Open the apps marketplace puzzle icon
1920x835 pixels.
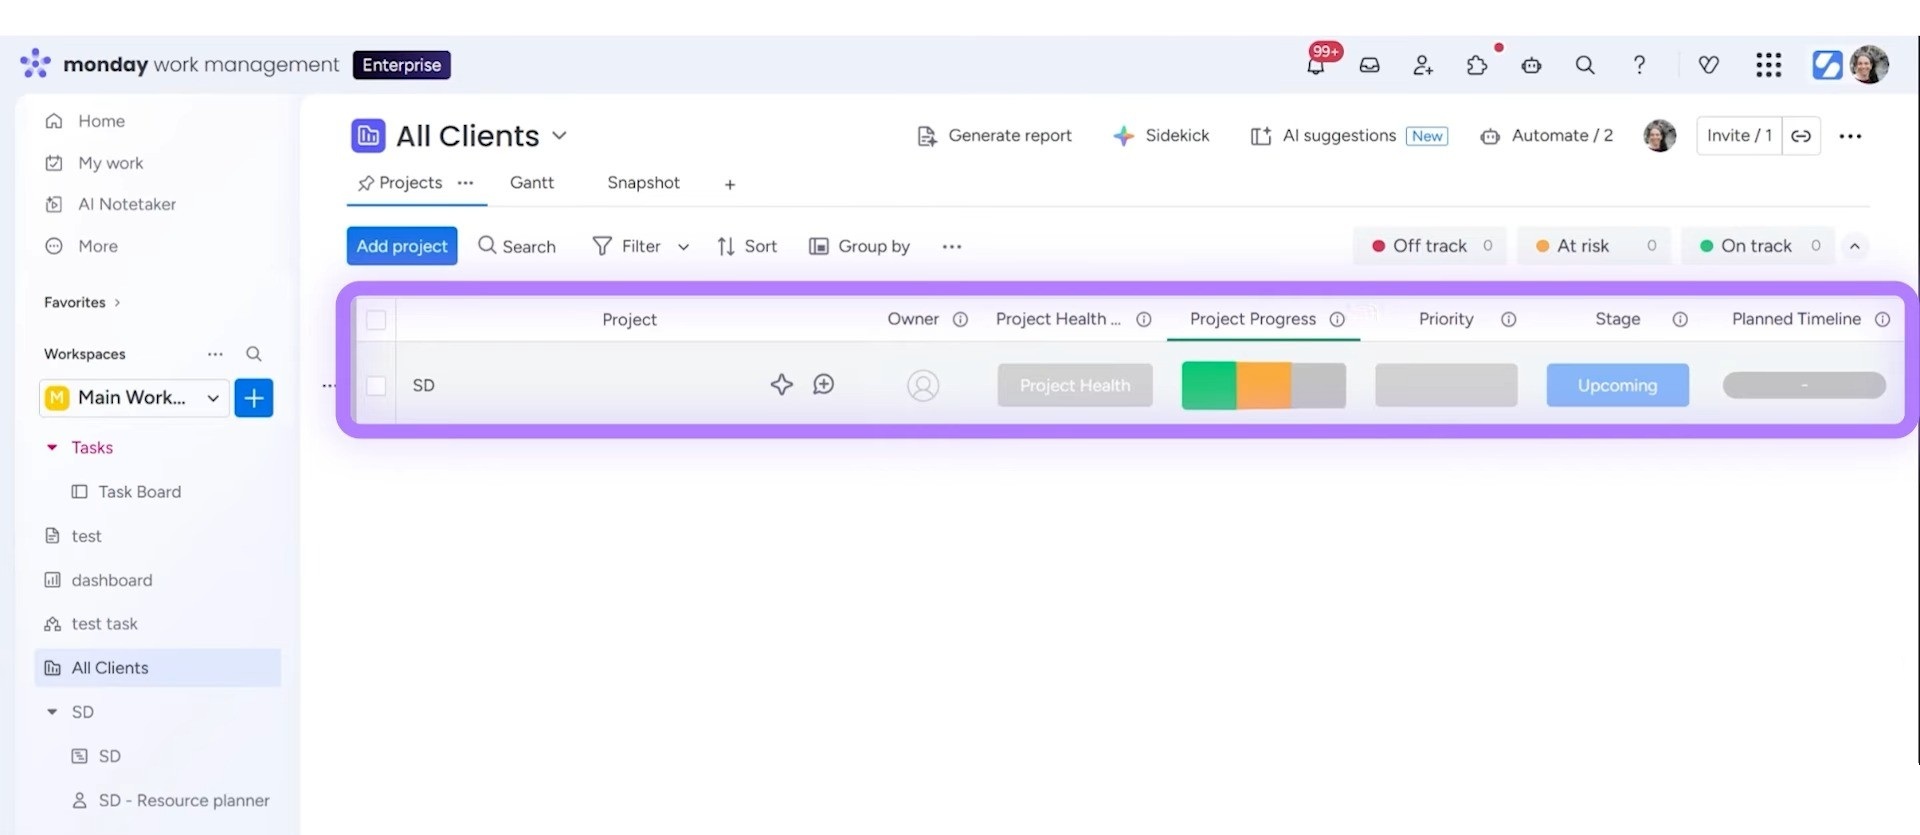coord(1476,66)
